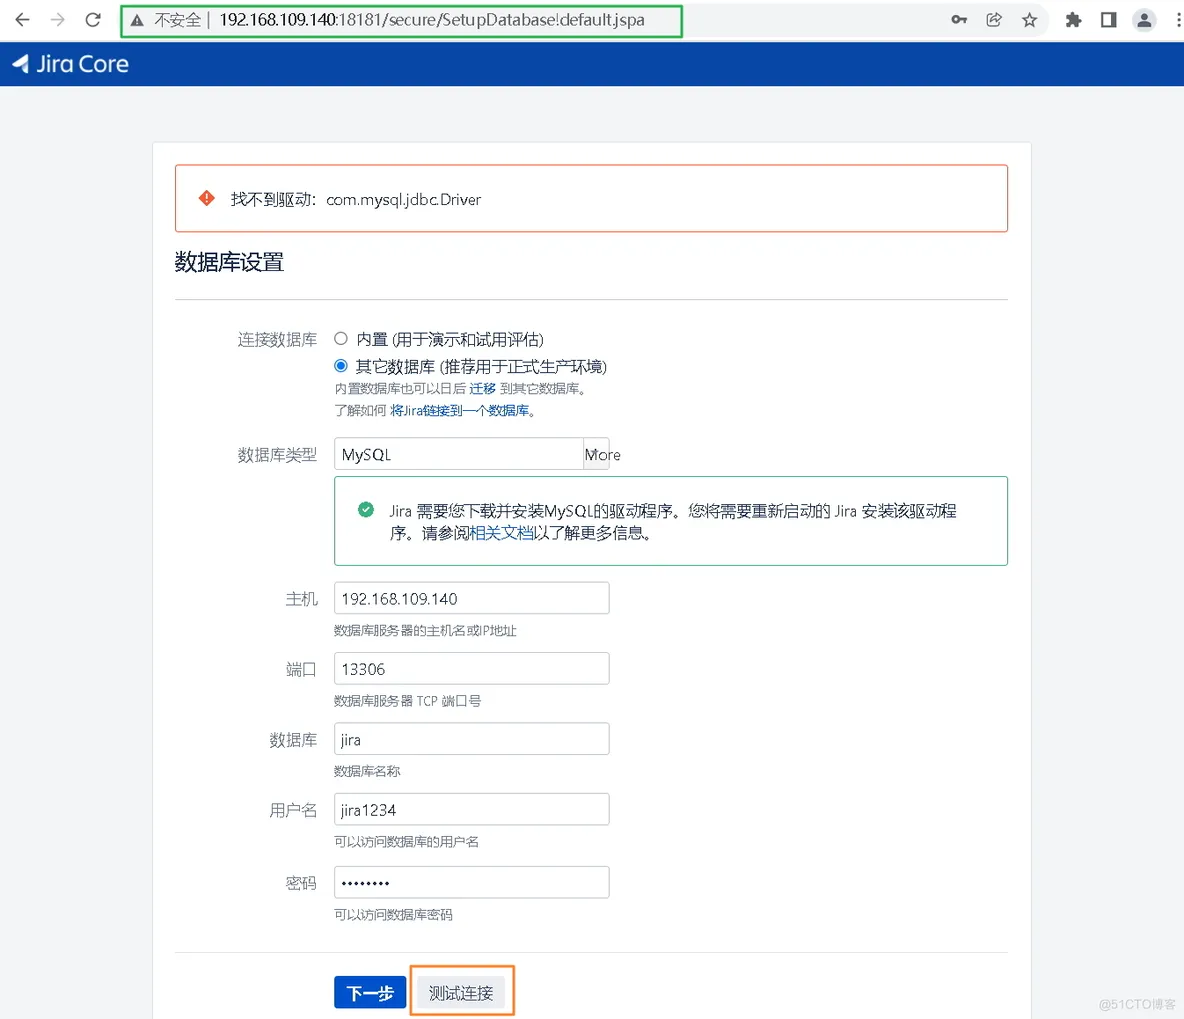
Task: Click hint 可以访问数据库密码
Action: tap(393, 915)
